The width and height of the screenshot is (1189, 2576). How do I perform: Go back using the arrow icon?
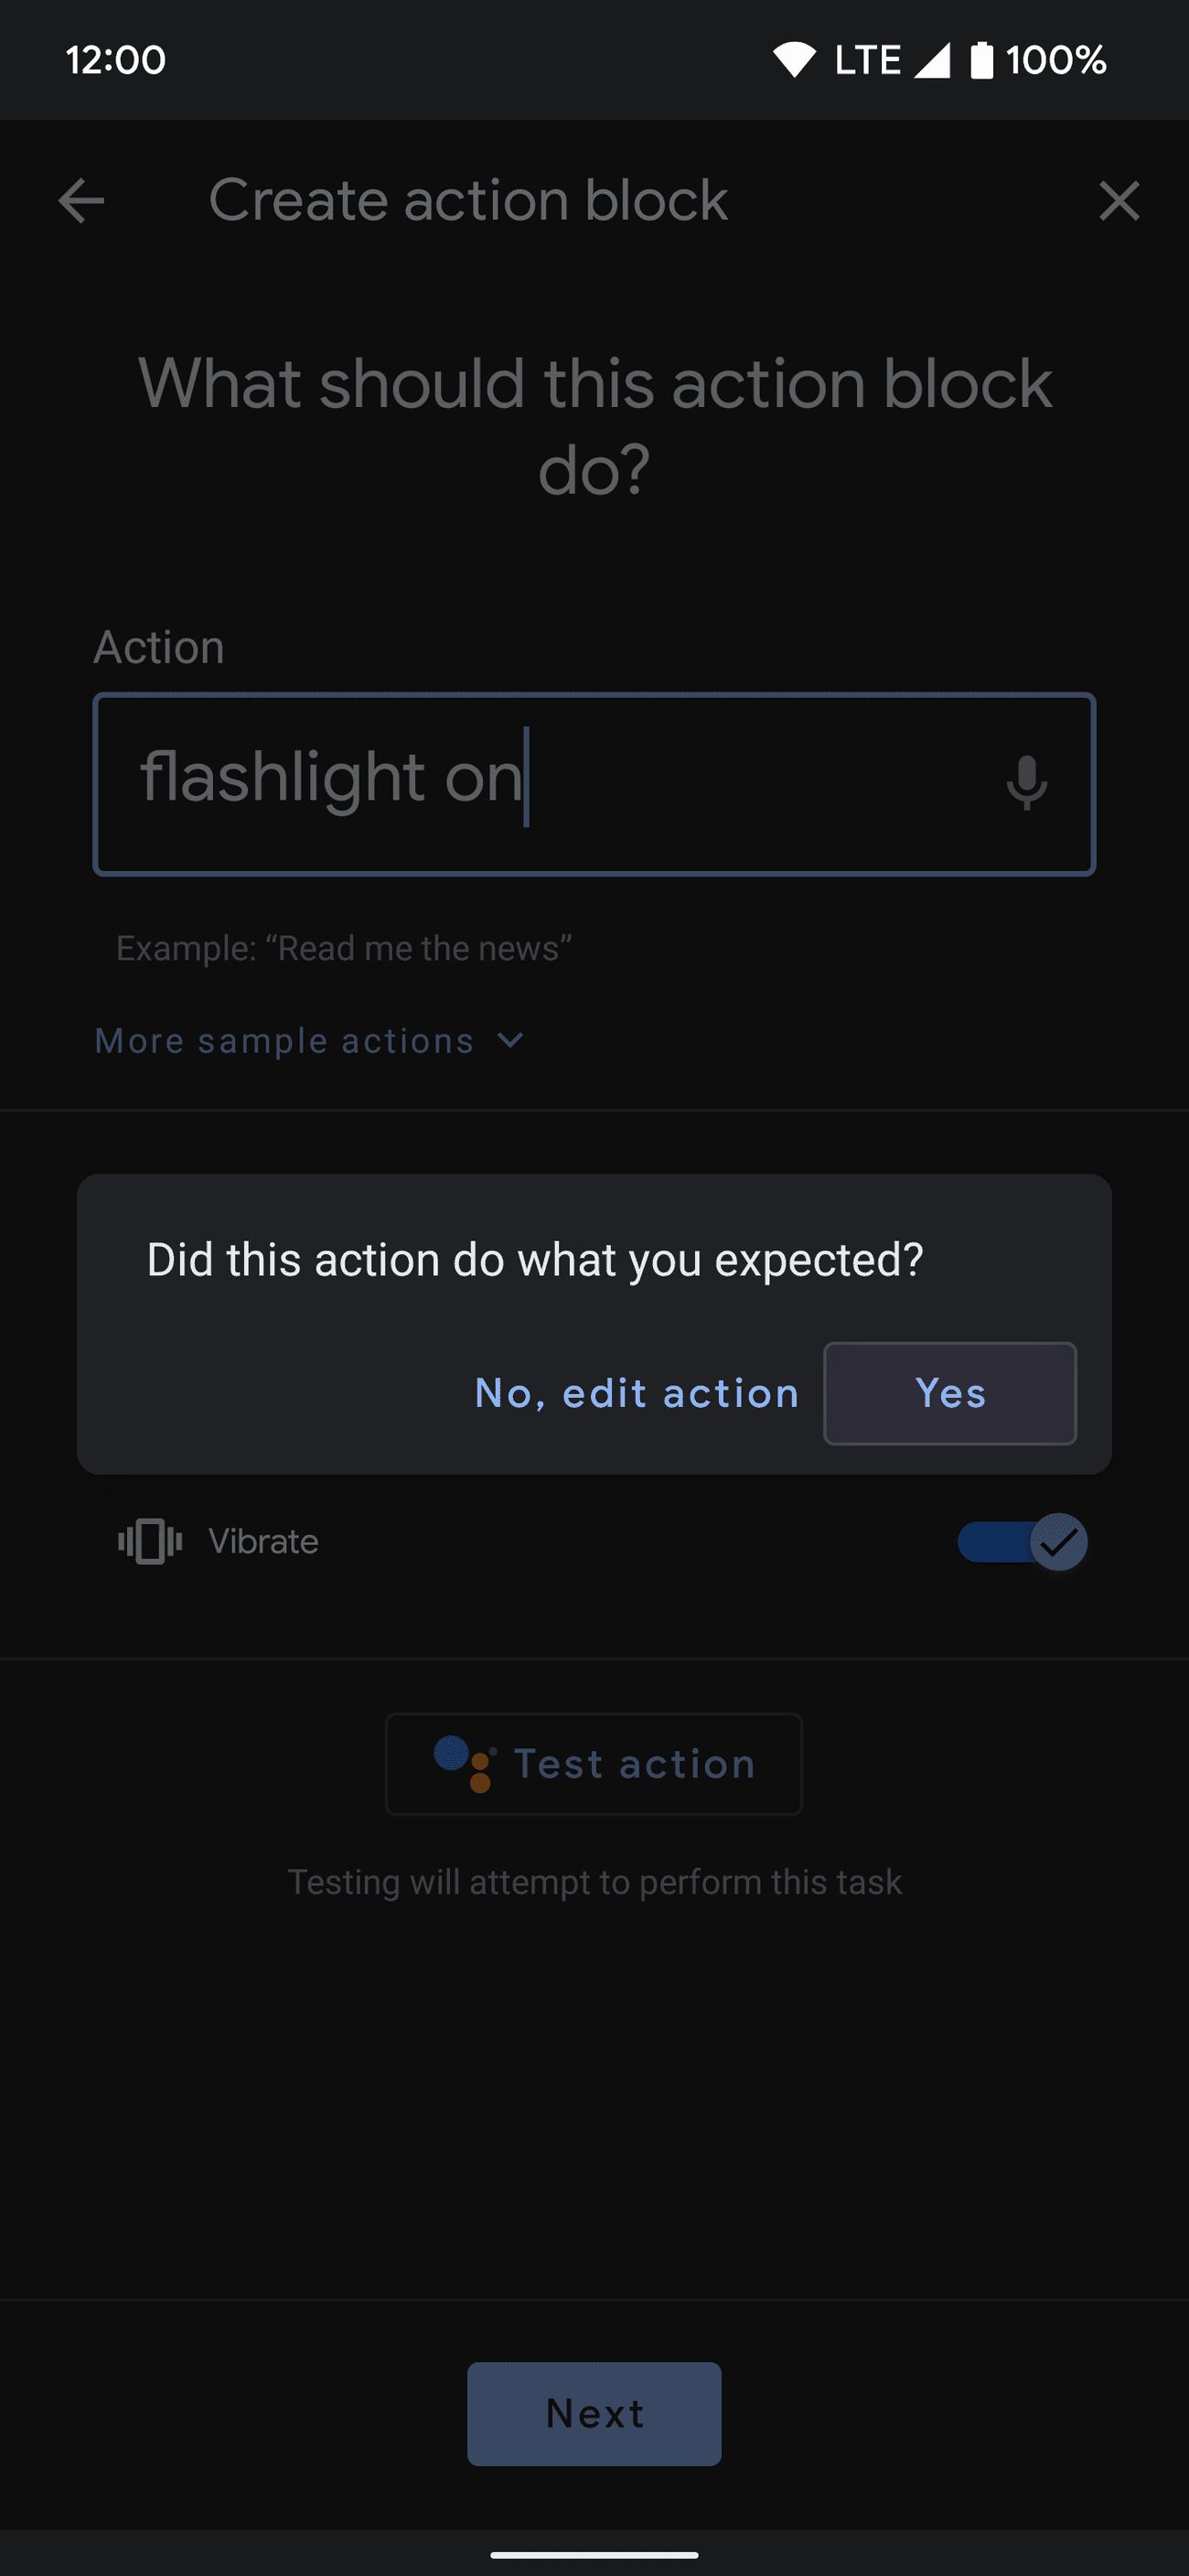point(81,201)
